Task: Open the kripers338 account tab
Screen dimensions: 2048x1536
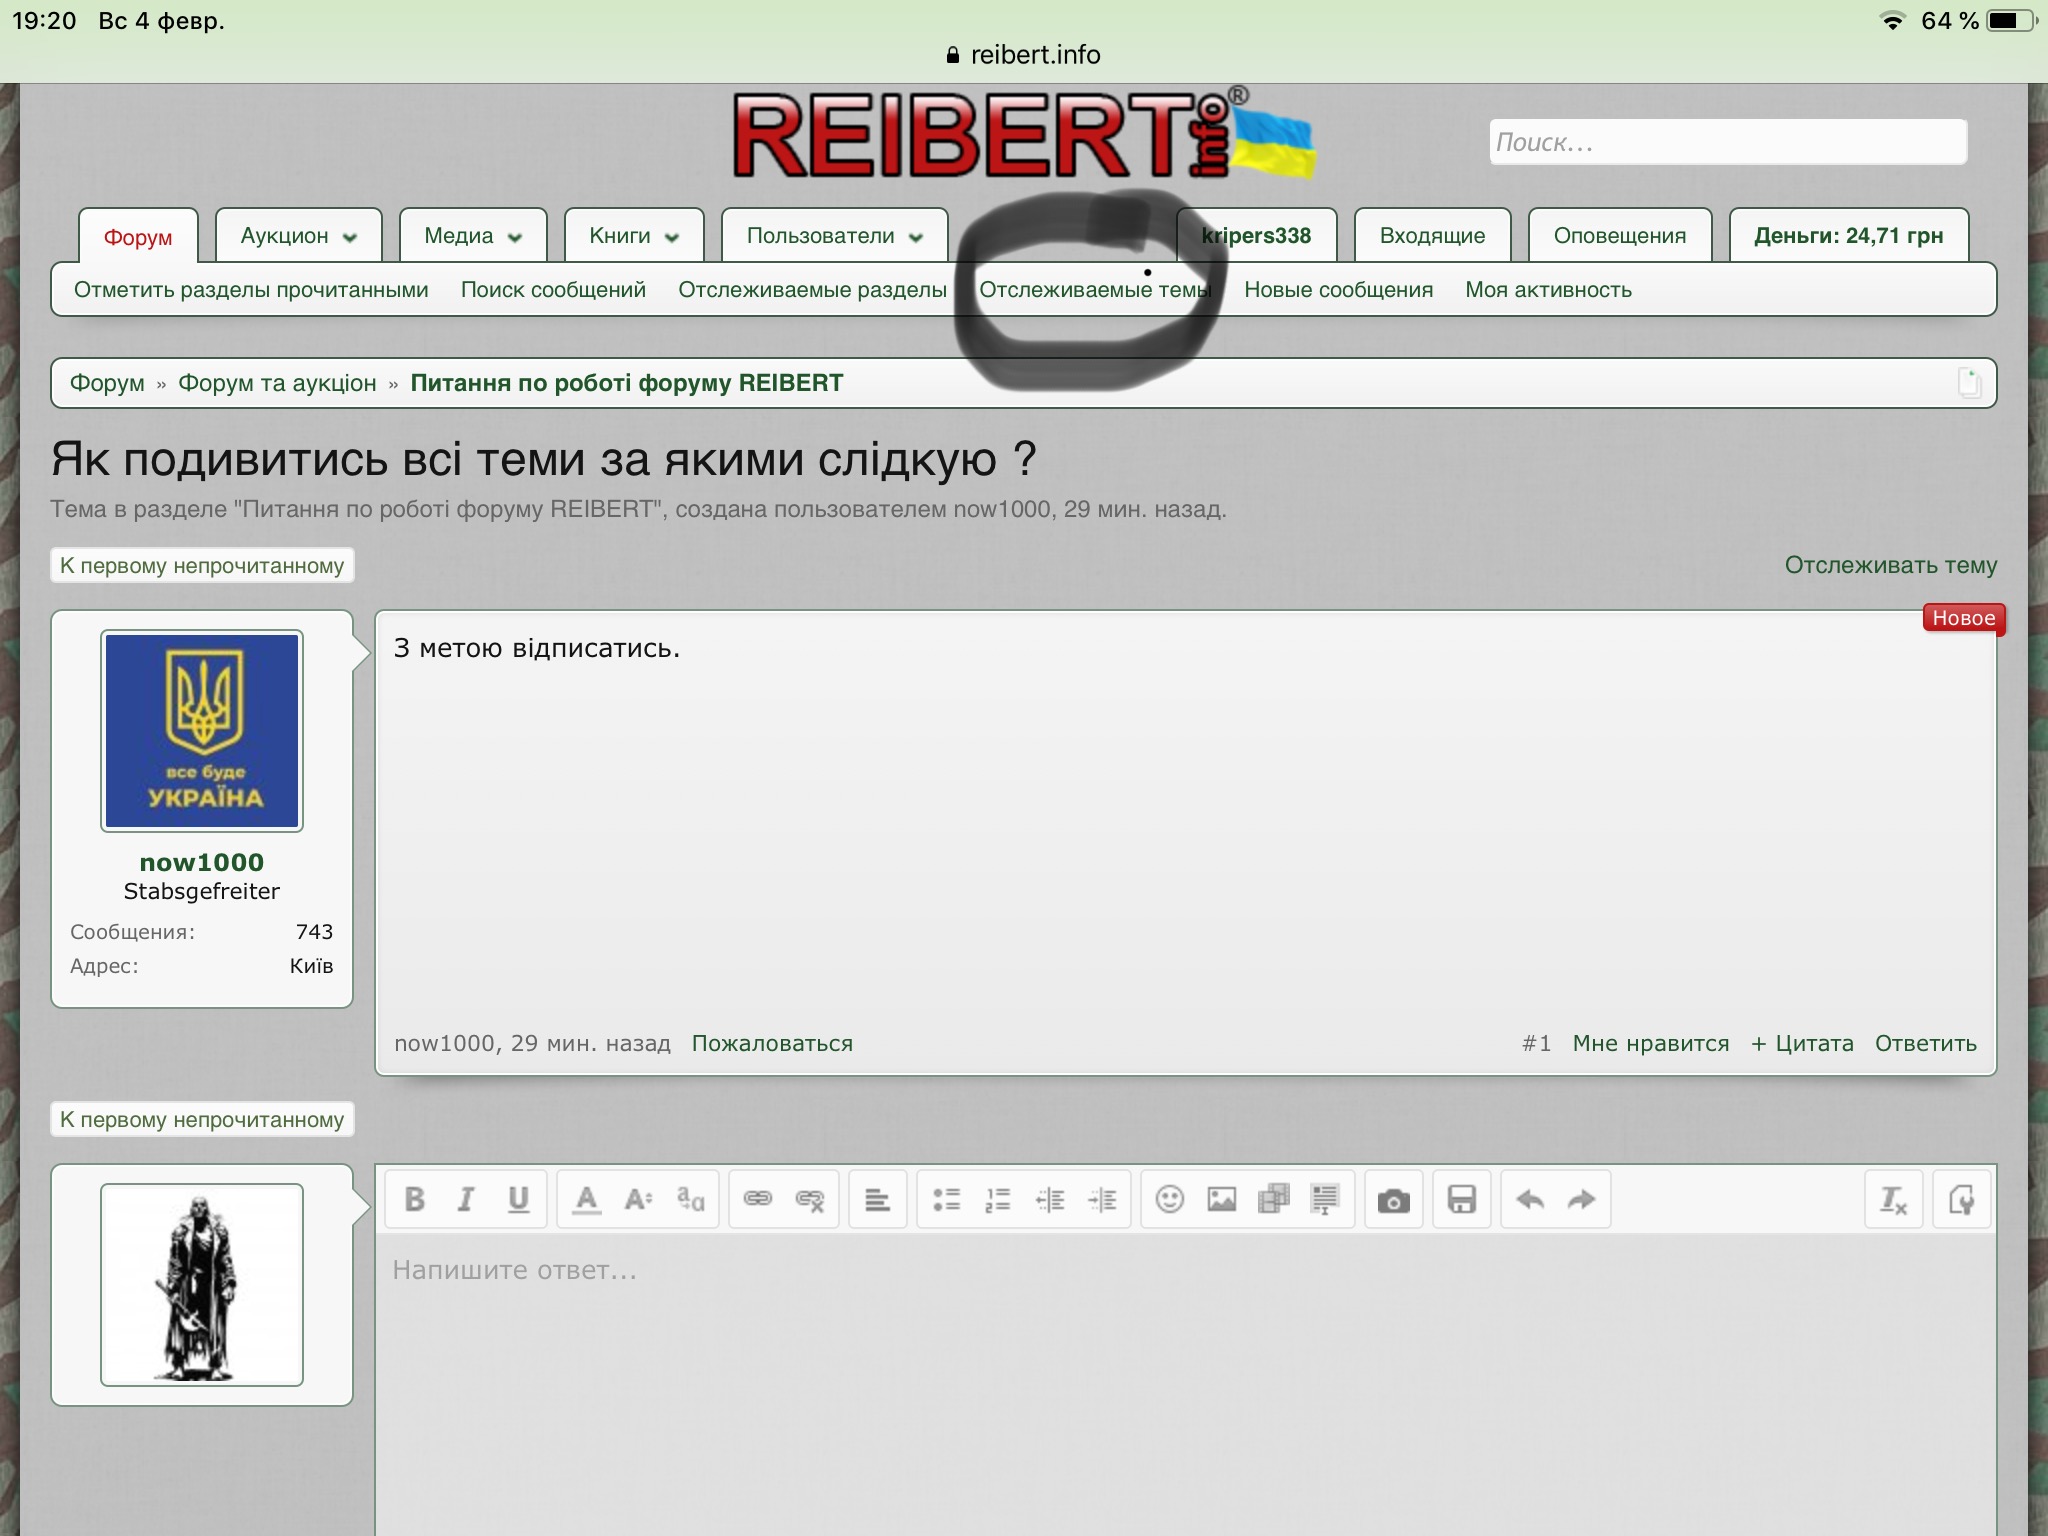Action: [1256, 236]
